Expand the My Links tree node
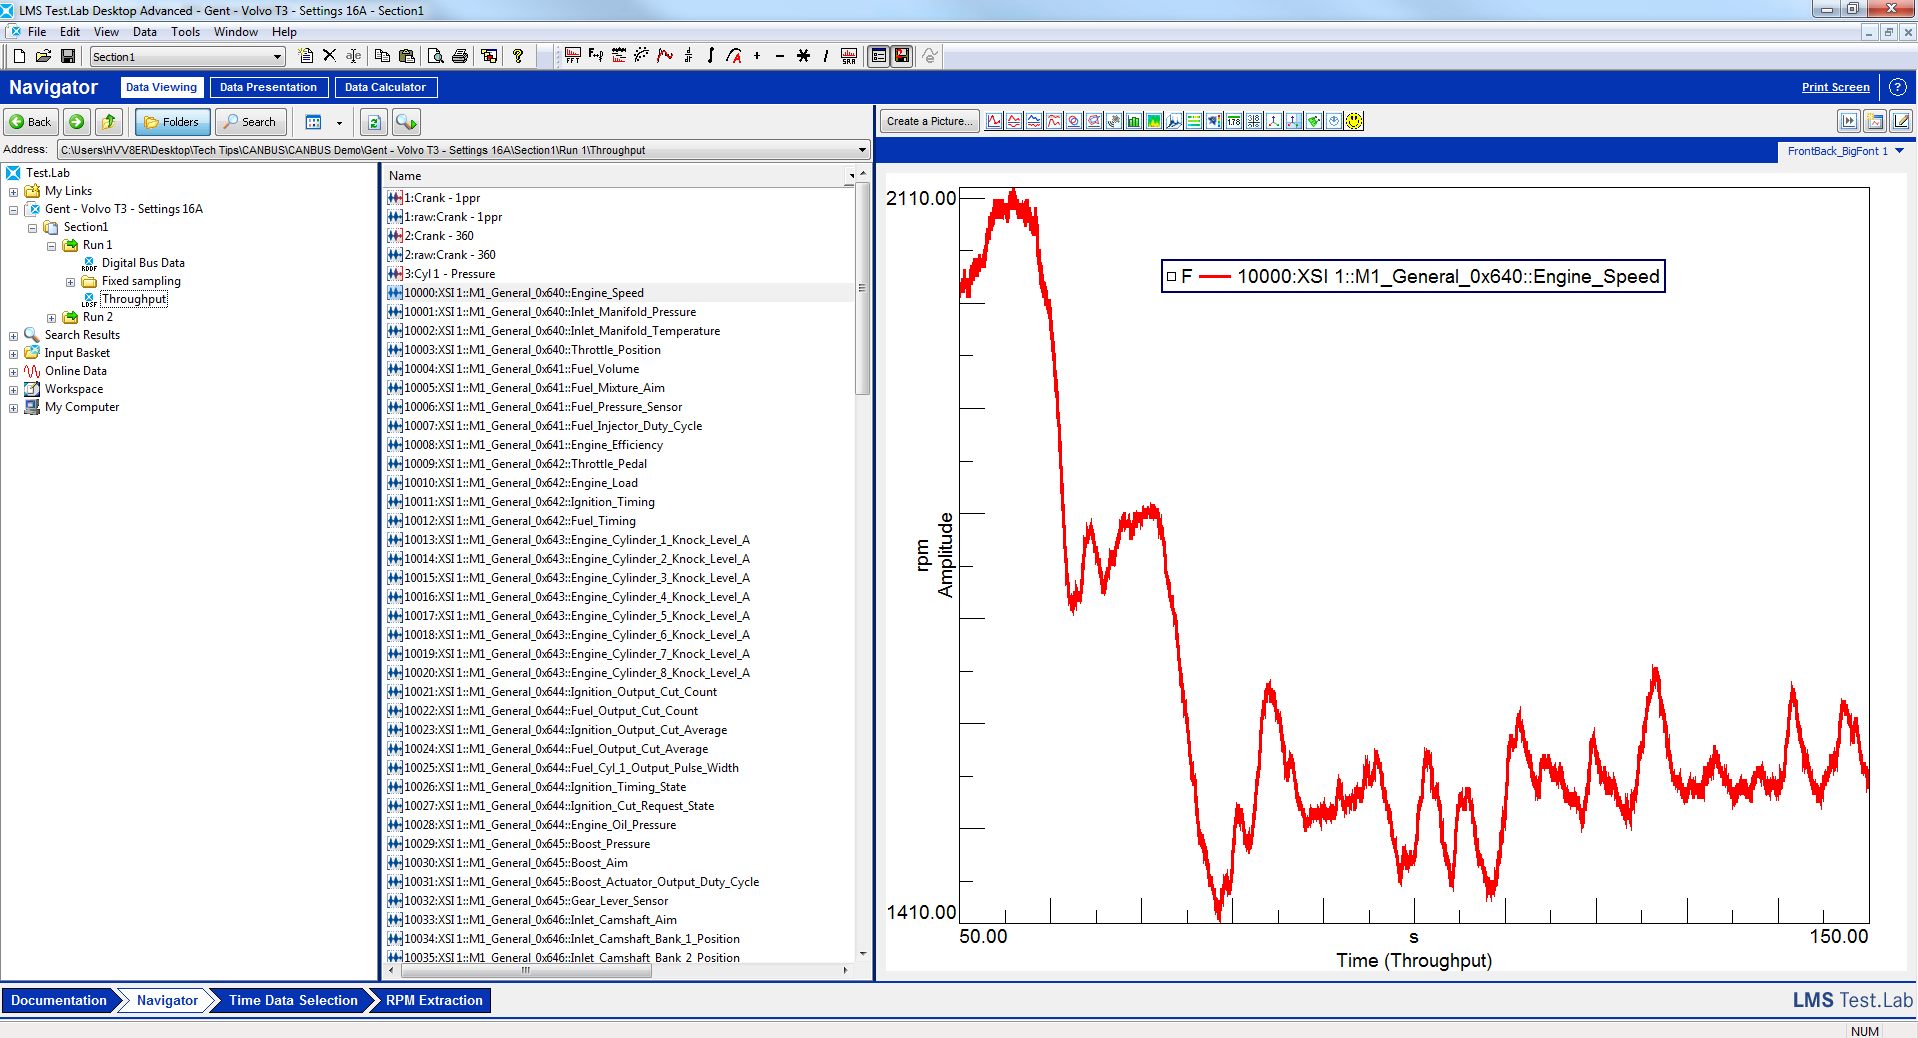Screen dimensions: 1918x1038 (13, 192)
